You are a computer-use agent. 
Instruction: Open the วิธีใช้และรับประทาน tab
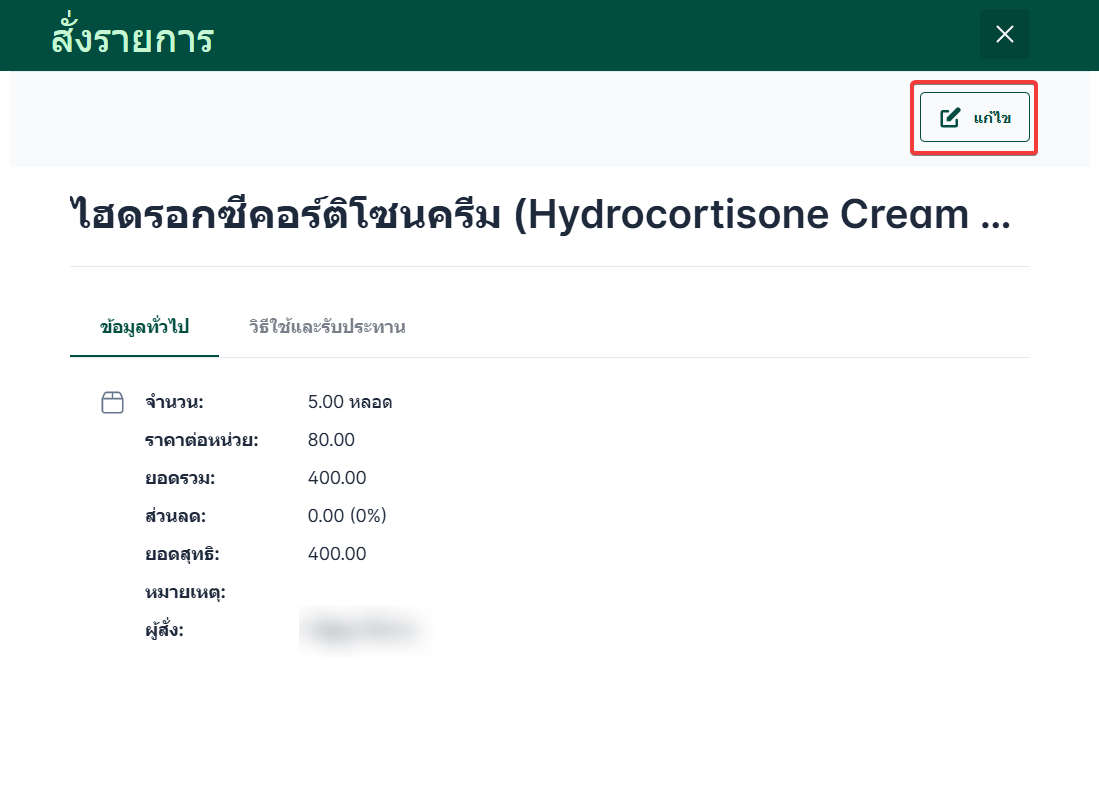327,327
